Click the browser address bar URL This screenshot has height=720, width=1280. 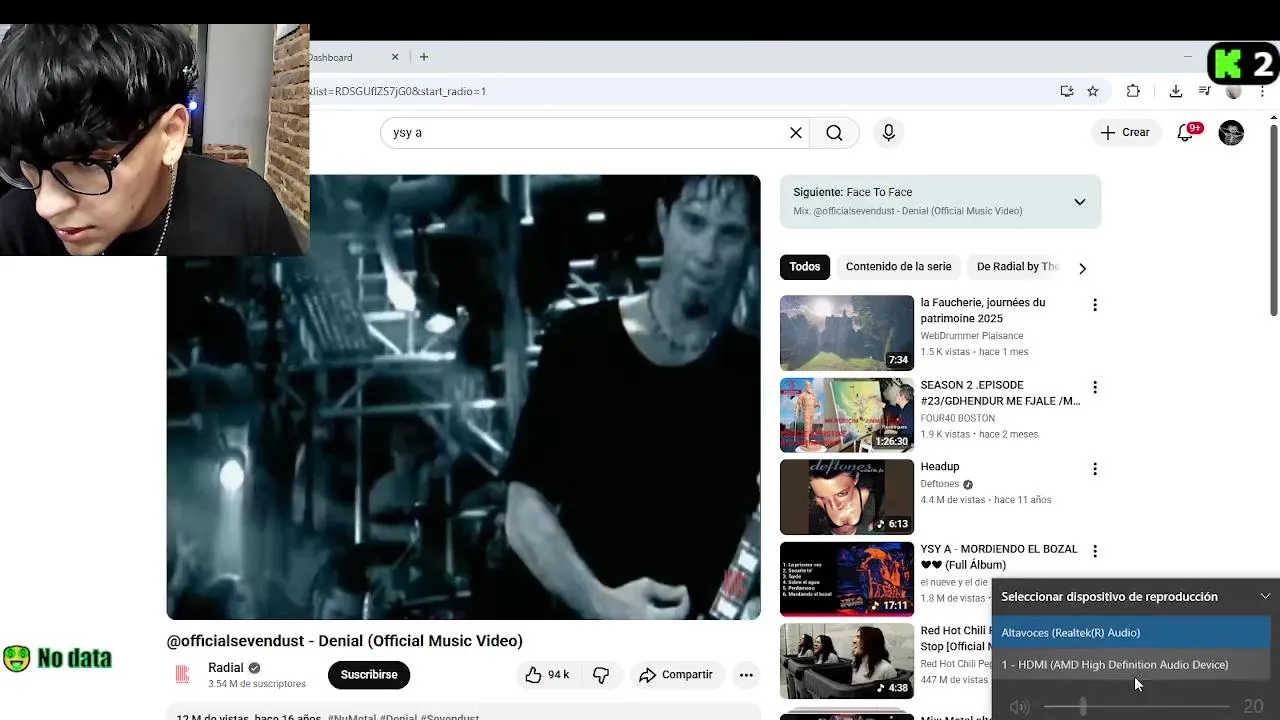(398, 91)
